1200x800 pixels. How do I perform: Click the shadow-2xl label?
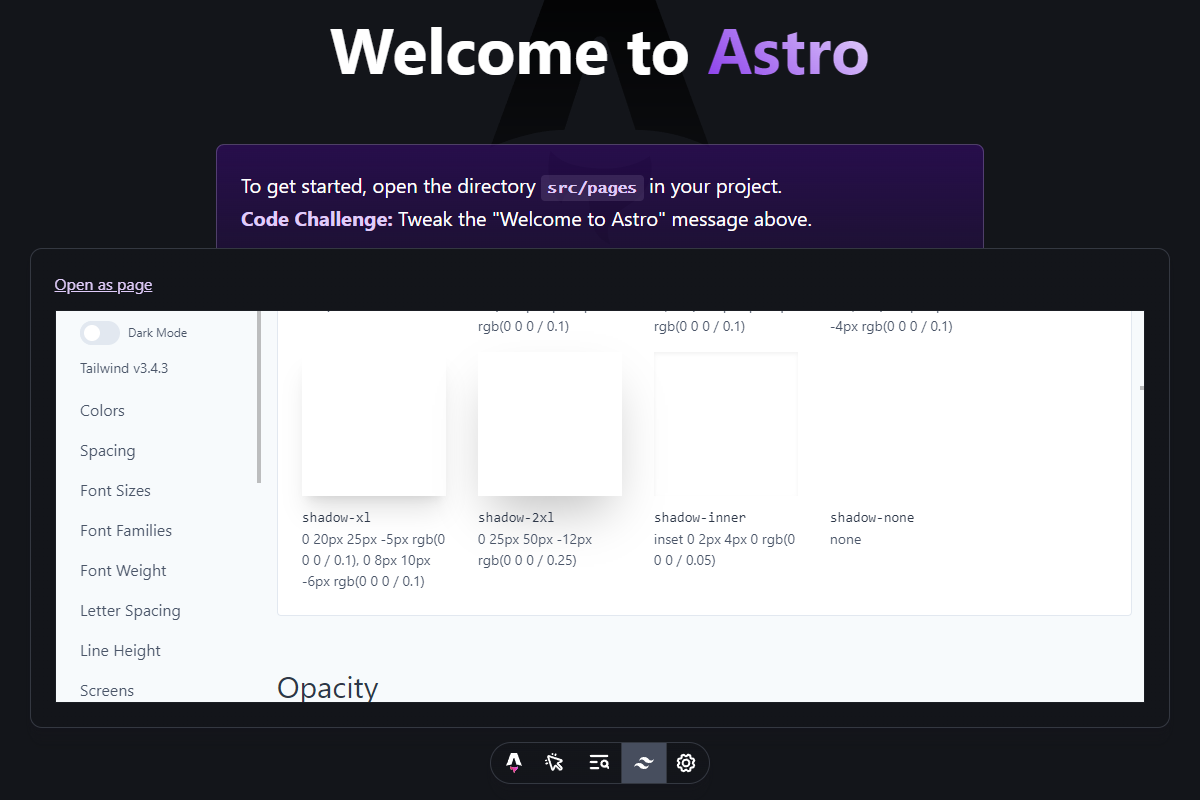point(516,518)
